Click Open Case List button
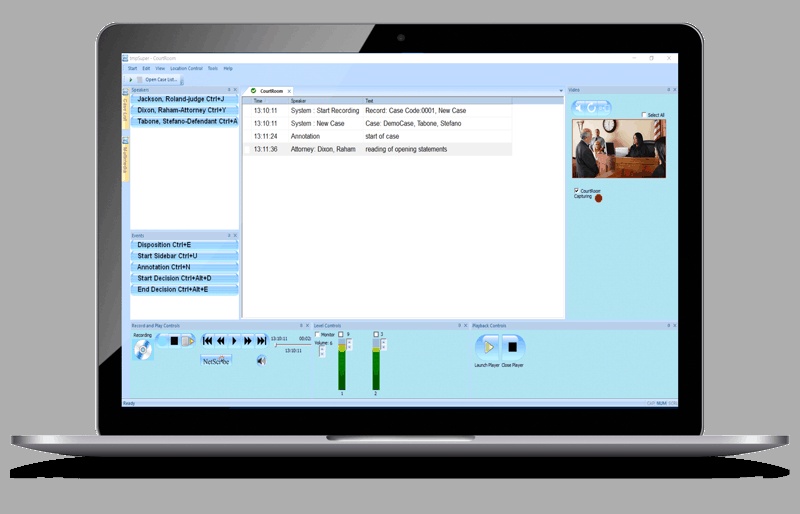The image size is (800, 514). (161, 80)
